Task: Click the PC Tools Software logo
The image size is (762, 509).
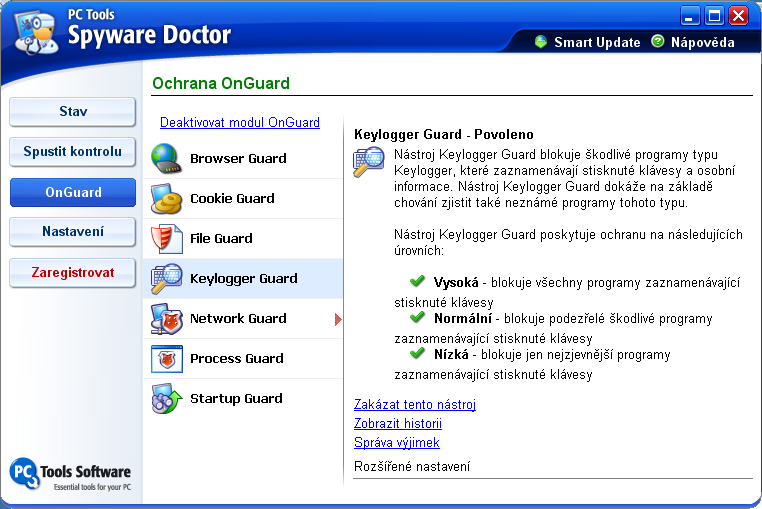Action: pos(70,474)
